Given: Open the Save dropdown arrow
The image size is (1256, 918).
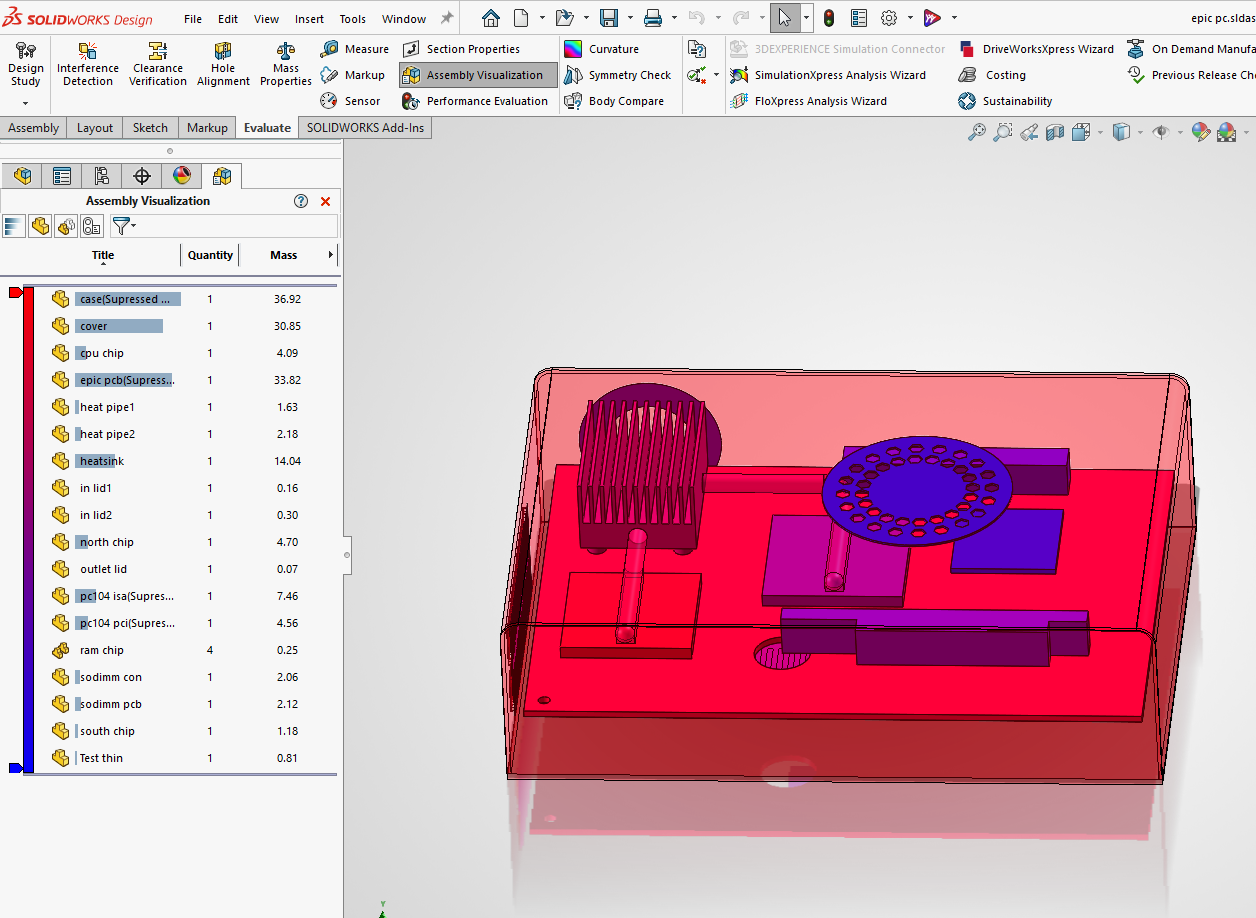Looking at the screenshot, I should 630,18.
